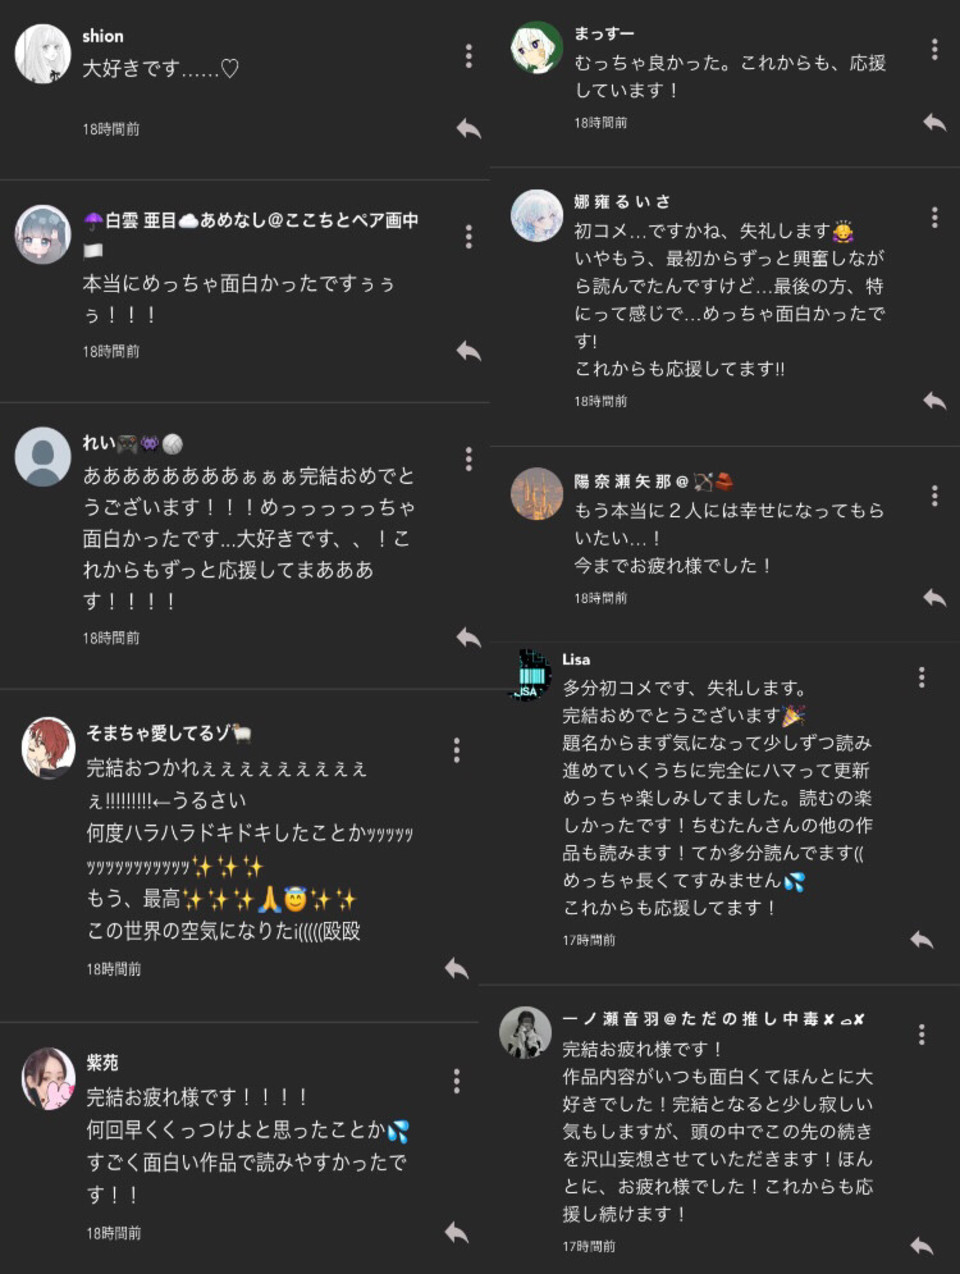Reply to そまちゃ愛してるゾ's comment

point(457,968)
